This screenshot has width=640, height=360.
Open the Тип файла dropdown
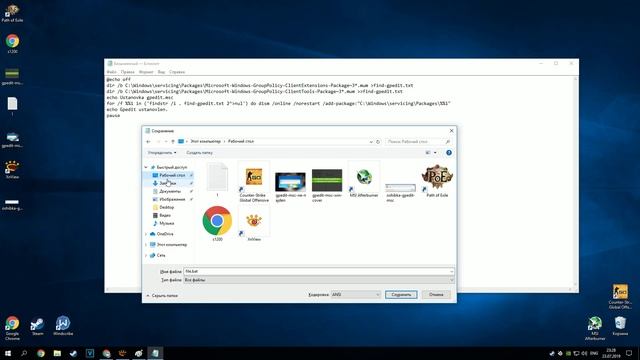coord(319,280)
